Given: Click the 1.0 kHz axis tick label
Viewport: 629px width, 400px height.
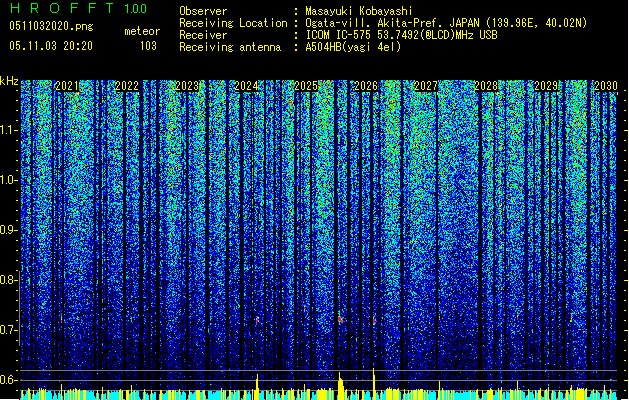Looking at the screenshot, I should [x=8, y=180].
